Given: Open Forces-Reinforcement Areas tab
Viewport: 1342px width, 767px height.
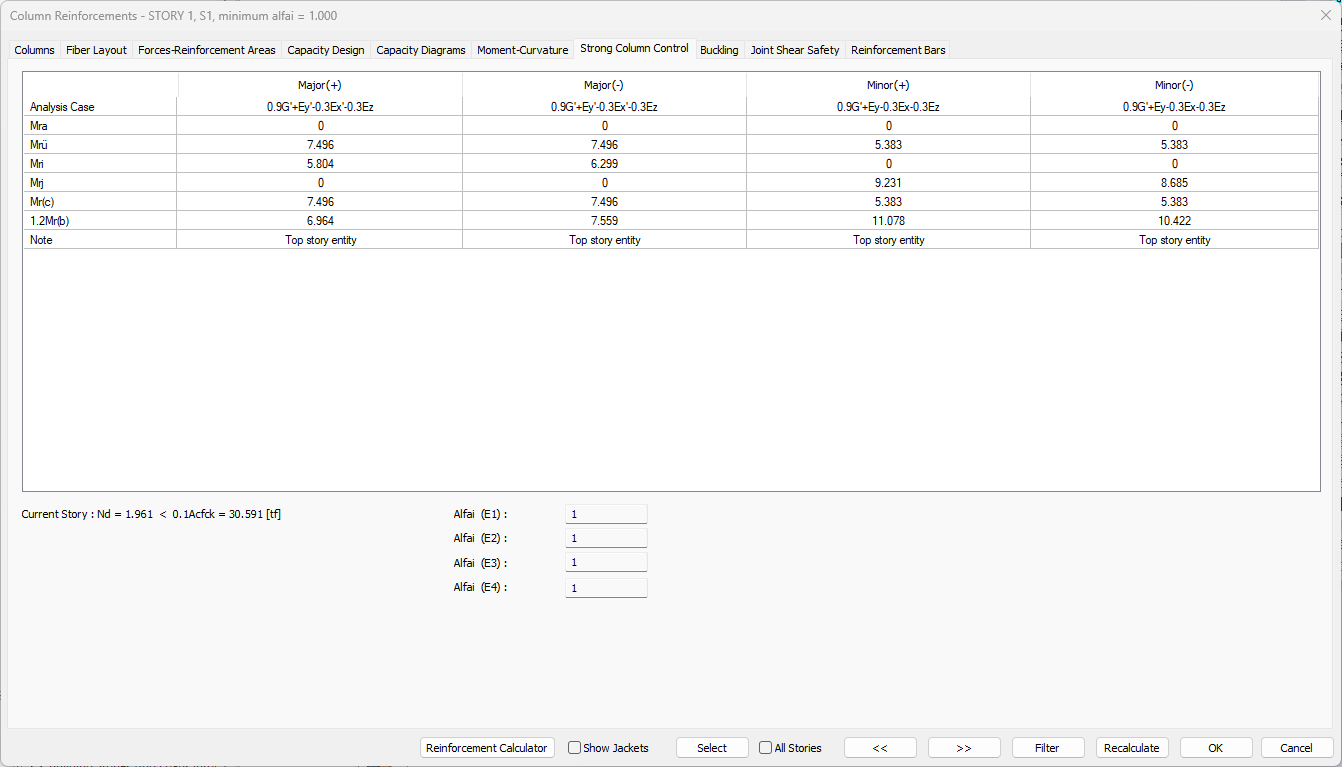Looking at the screenshot, I should [206, 50].
